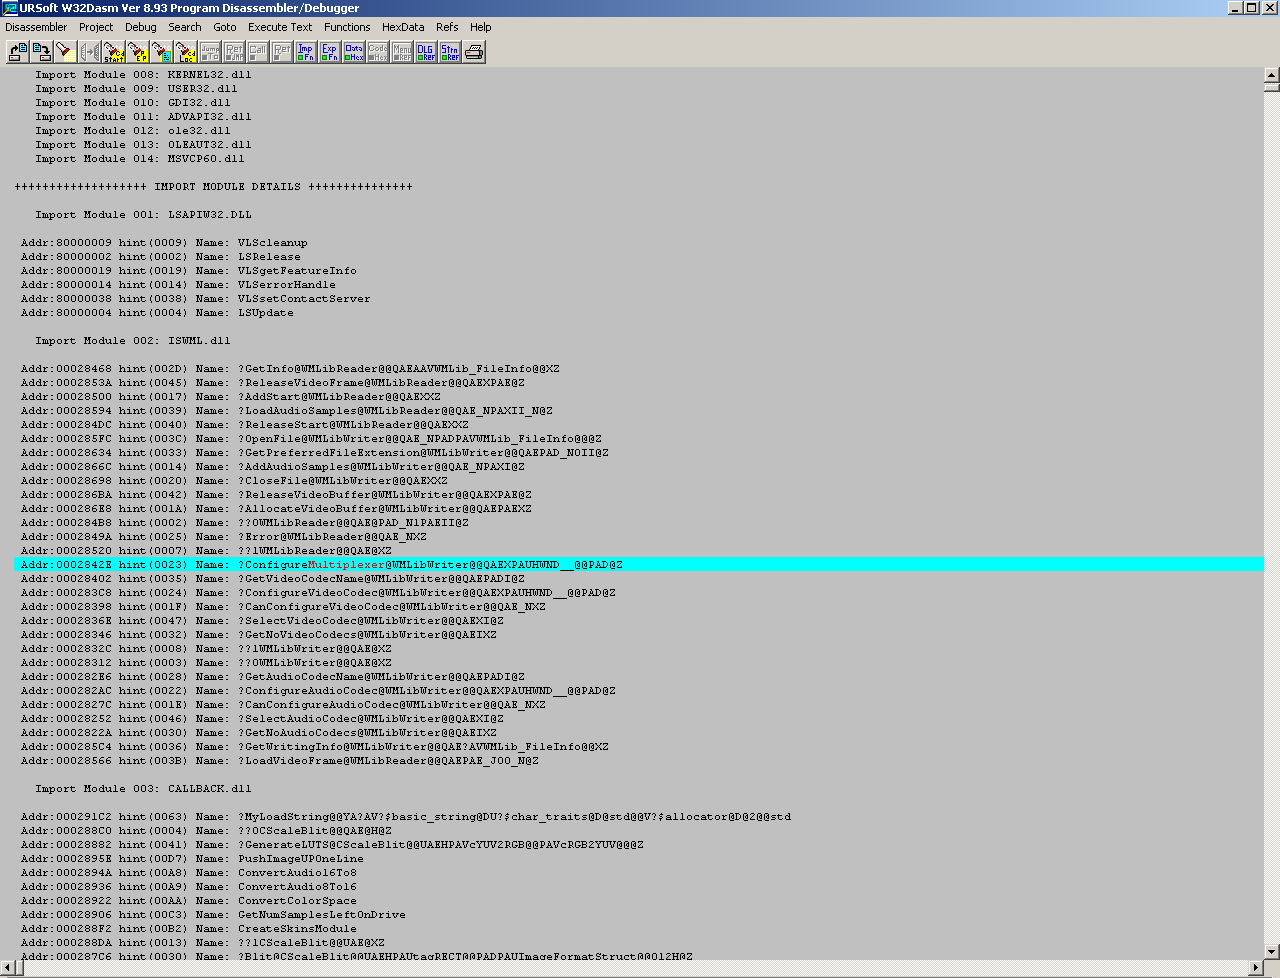
Task: Select the LSUpdate import line
Action: (x=157, y=313)
